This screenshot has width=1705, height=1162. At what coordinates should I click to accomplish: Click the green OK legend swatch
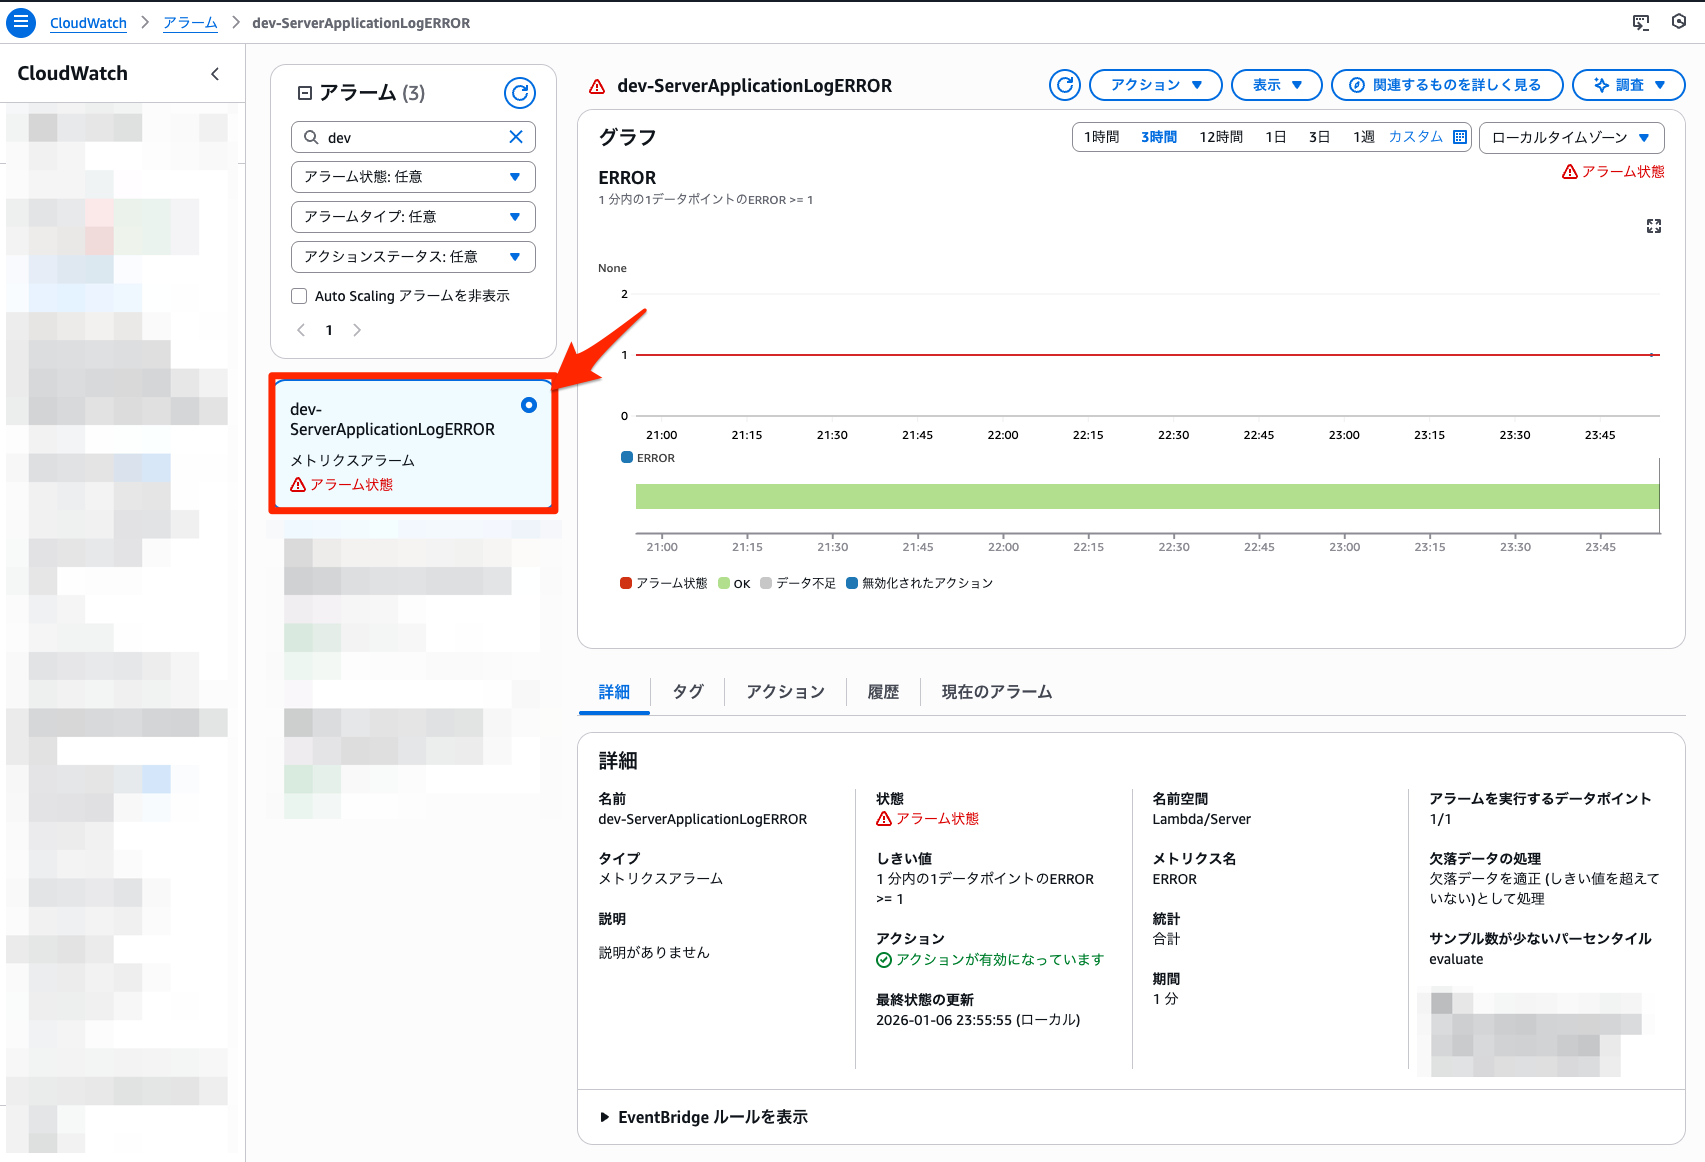(724, 583)
